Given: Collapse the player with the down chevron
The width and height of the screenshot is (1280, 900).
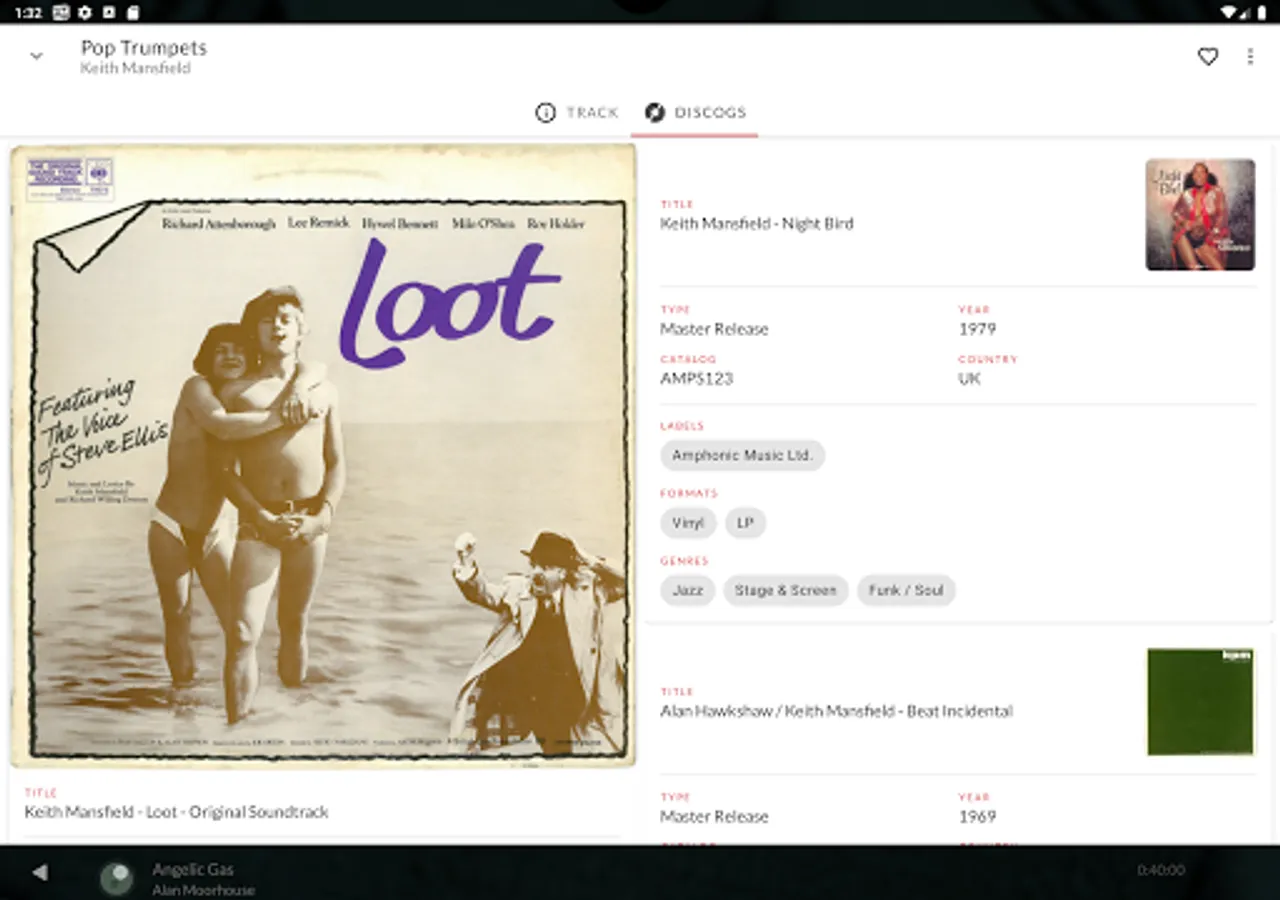Looking at the screenshot, I should [x=37, y=56].
